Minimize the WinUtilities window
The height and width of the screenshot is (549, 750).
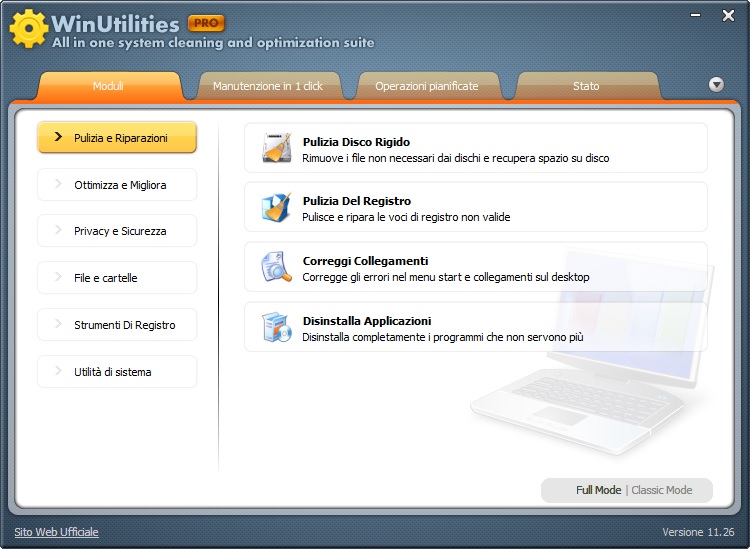(x=696, y=15)
